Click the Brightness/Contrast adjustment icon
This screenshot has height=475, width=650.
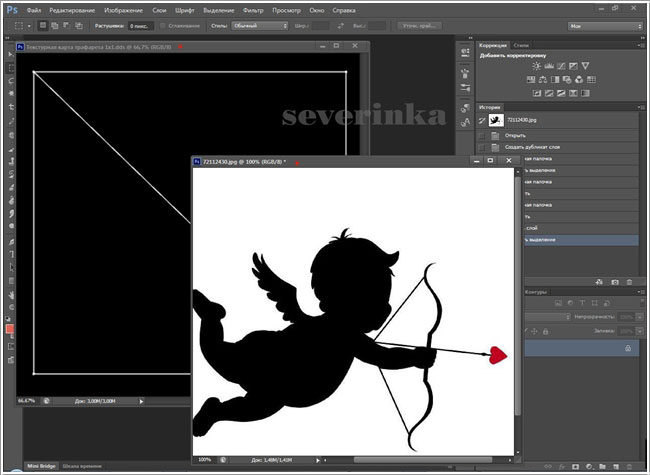[x=538, y=66]
